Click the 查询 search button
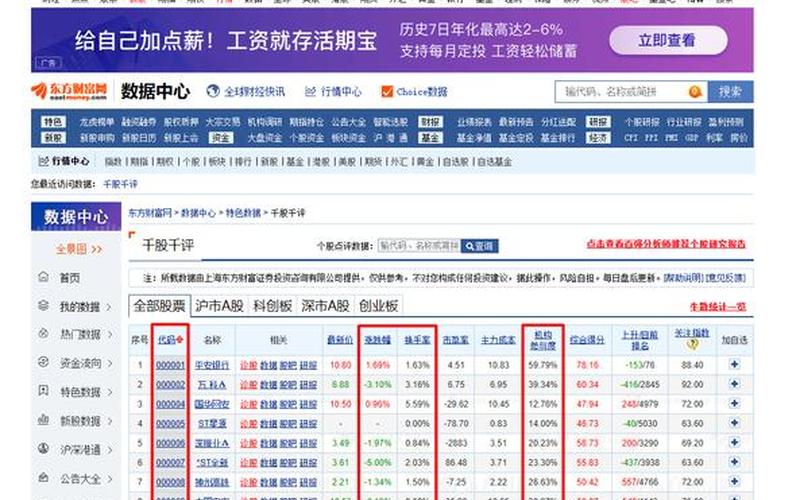Viewport: 800px width, 500px height. point(480,246)
